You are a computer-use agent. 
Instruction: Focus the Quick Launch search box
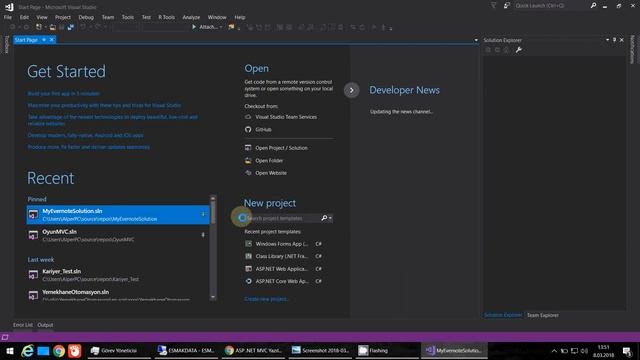point(551,6)
